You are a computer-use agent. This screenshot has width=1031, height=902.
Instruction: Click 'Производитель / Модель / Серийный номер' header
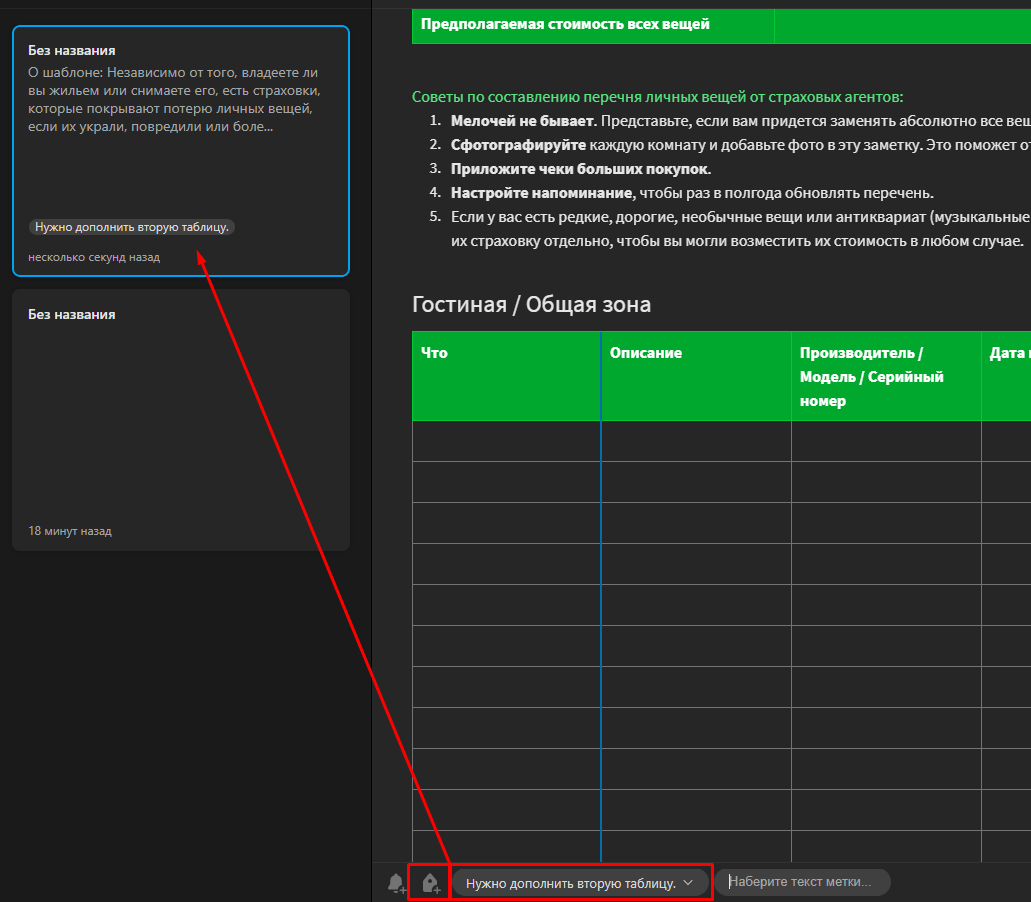885,377
